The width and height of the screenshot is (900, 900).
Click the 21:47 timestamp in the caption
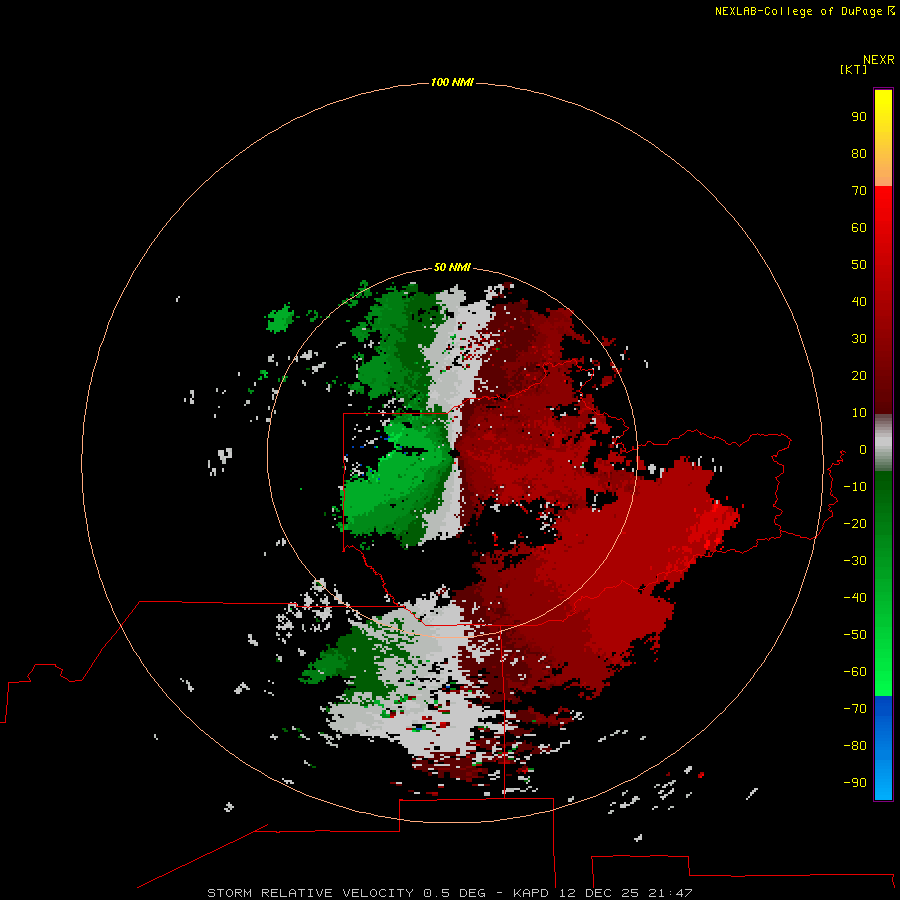[x=670, y=893]
